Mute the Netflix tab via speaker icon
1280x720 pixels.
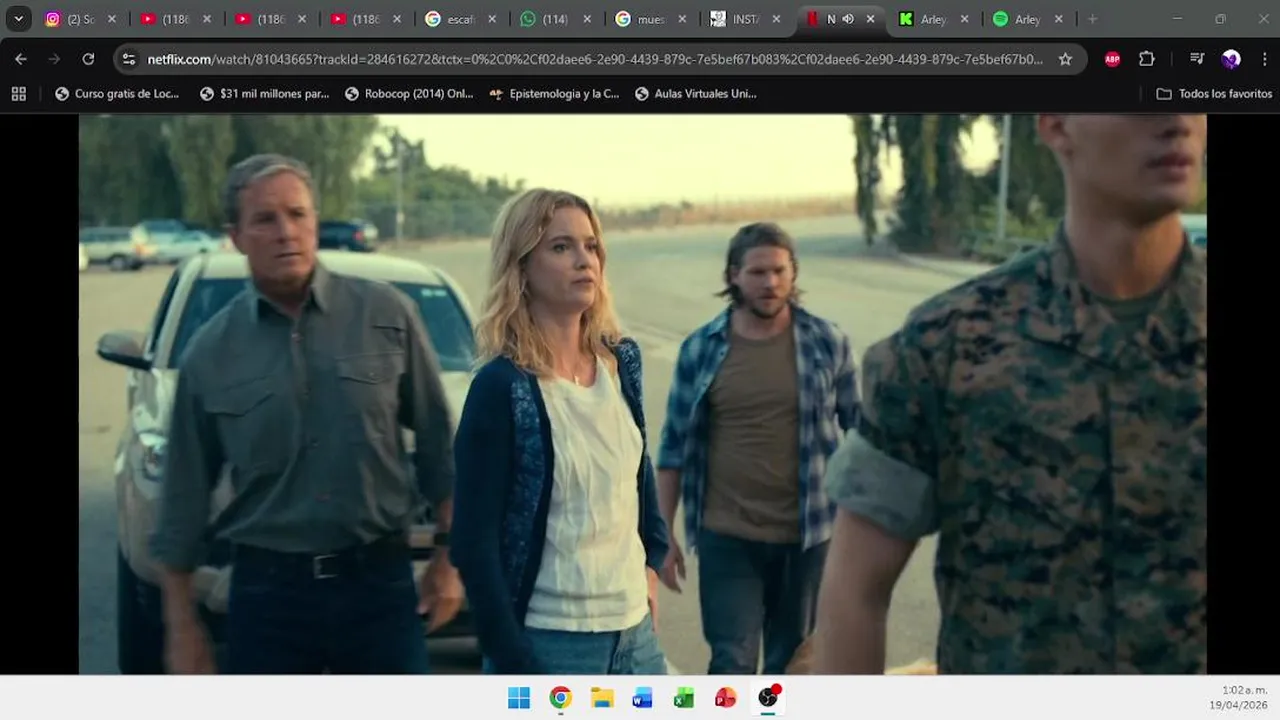848,19
